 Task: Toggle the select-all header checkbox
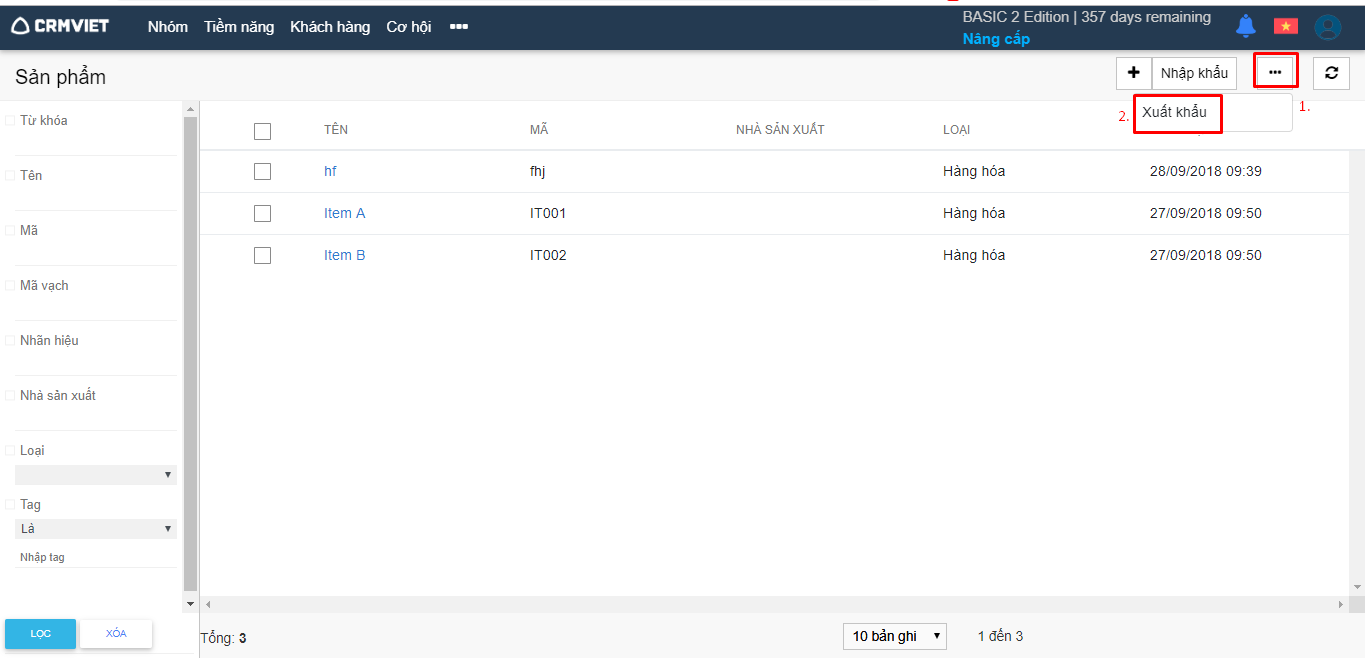[262, 131]
